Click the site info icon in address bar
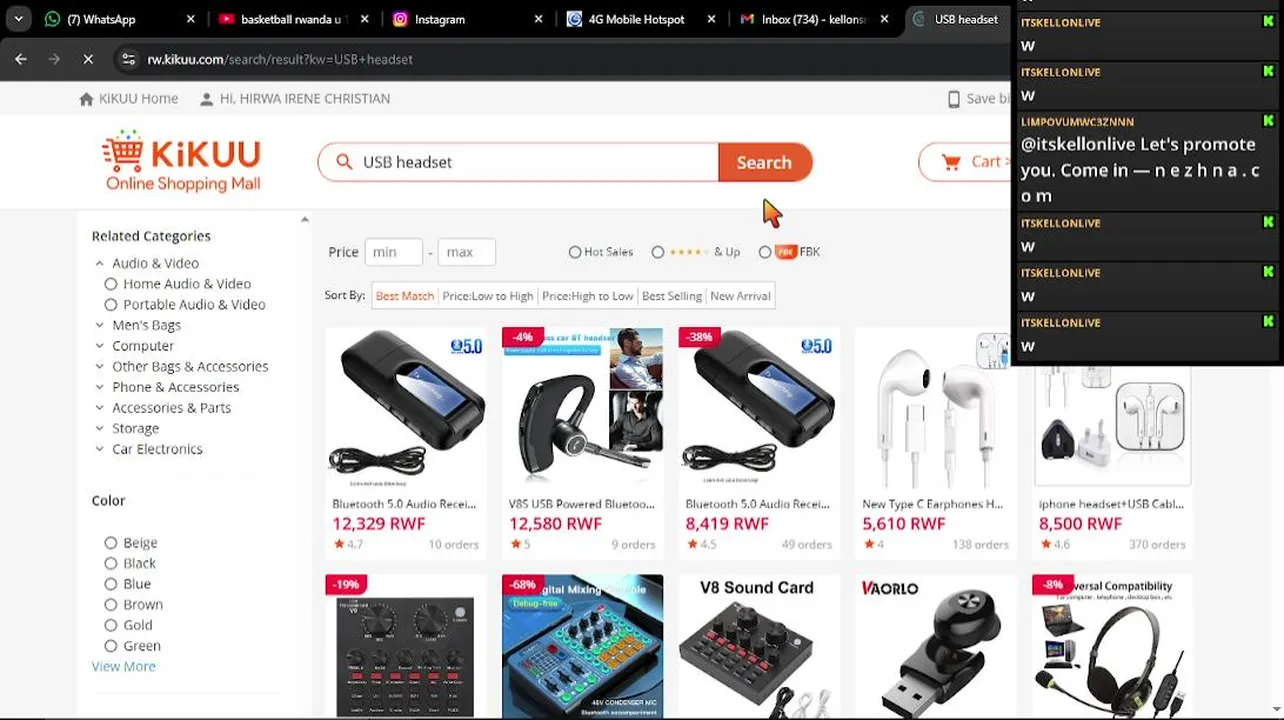 coord(128,59)
